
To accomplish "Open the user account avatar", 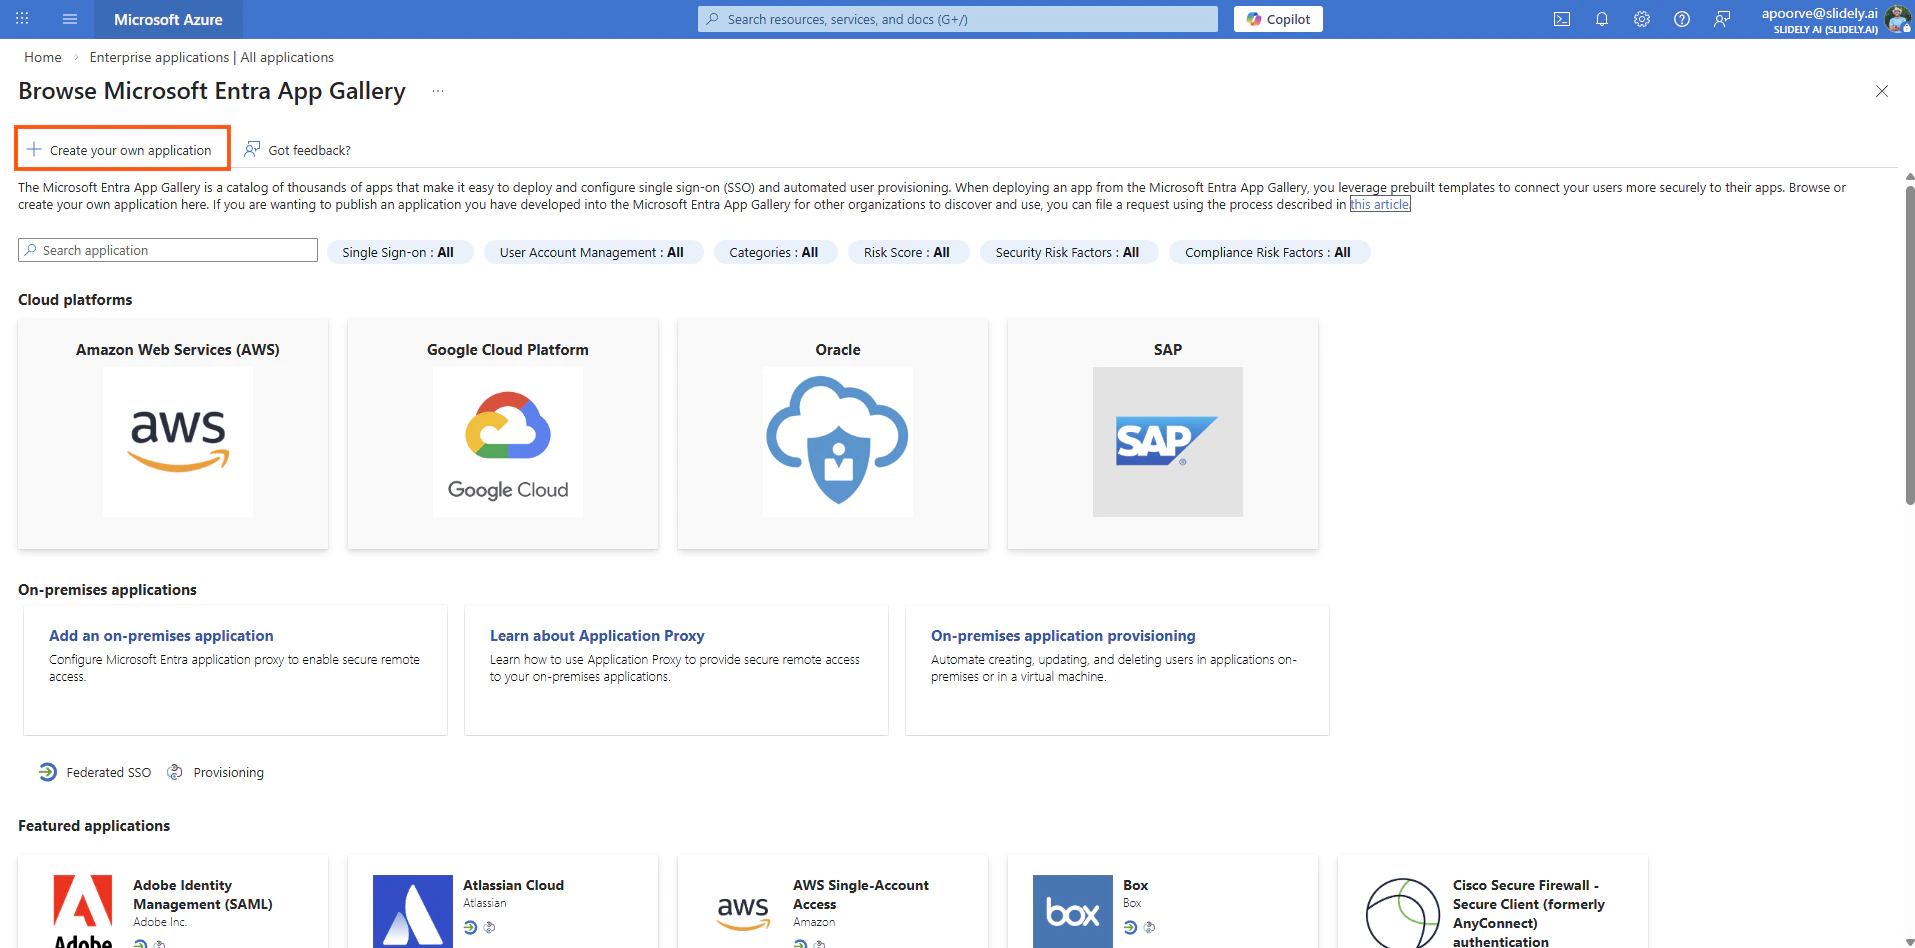I will pyautogui.click(x=1897, y=19).
